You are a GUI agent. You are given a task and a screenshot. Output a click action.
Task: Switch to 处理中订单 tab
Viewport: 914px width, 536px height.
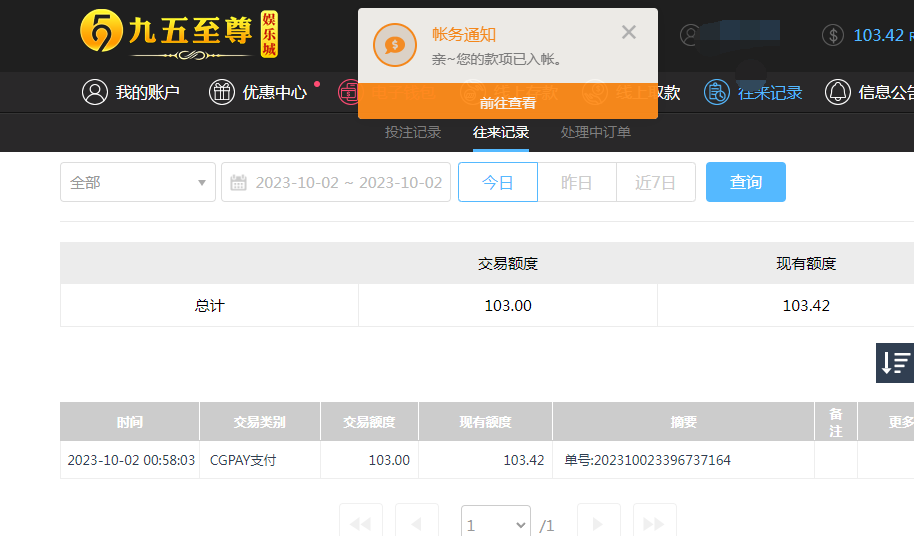tap(596, 132)
